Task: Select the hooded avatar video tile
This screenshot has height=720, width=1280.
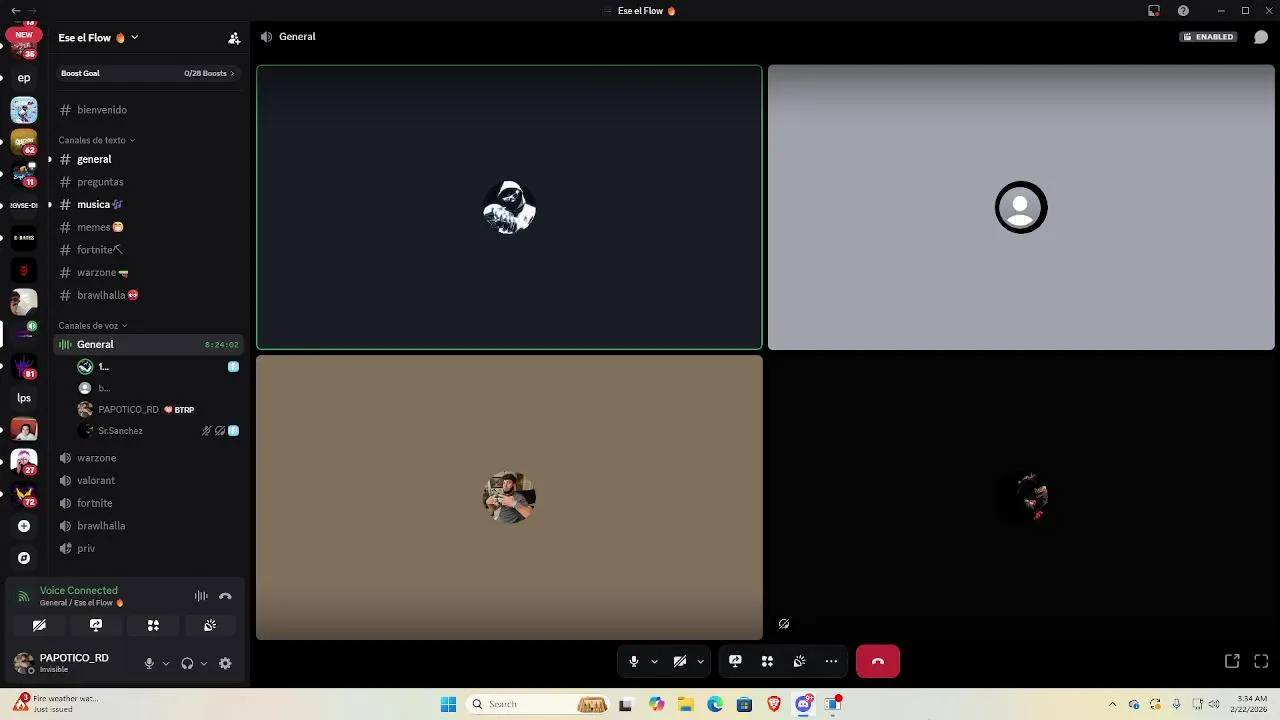Action: 509,207
